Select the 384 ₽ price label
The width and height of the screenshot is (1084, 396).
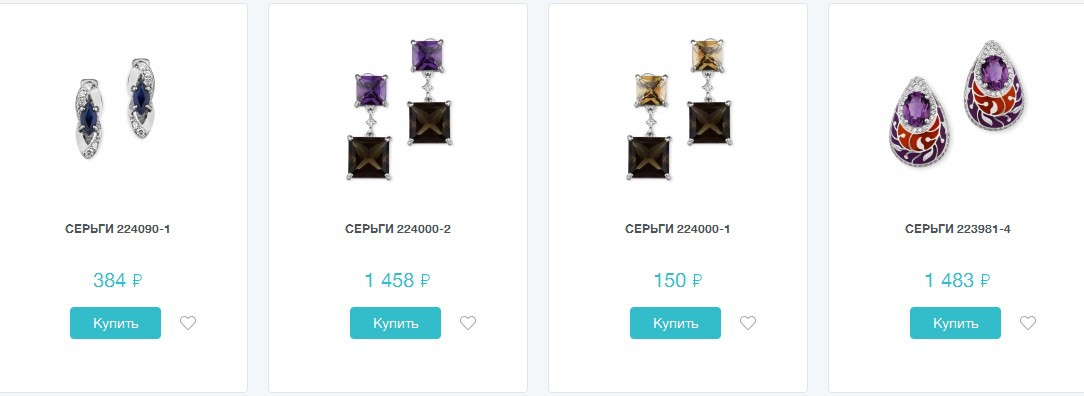[118, 280]
